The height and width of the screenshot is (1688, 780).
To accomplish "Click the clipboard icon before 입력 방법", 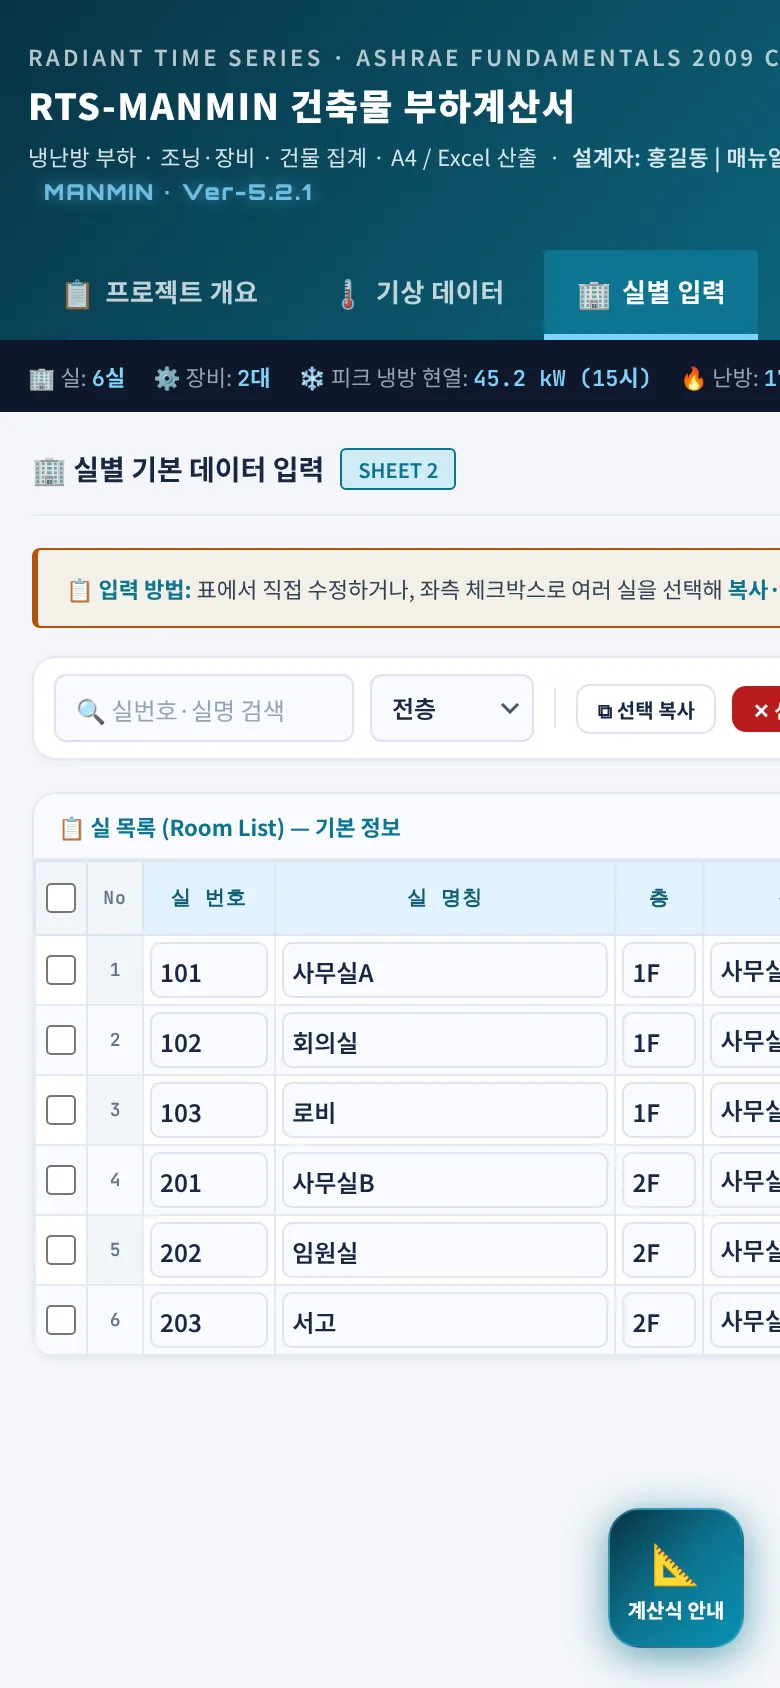I will [79, 590].
